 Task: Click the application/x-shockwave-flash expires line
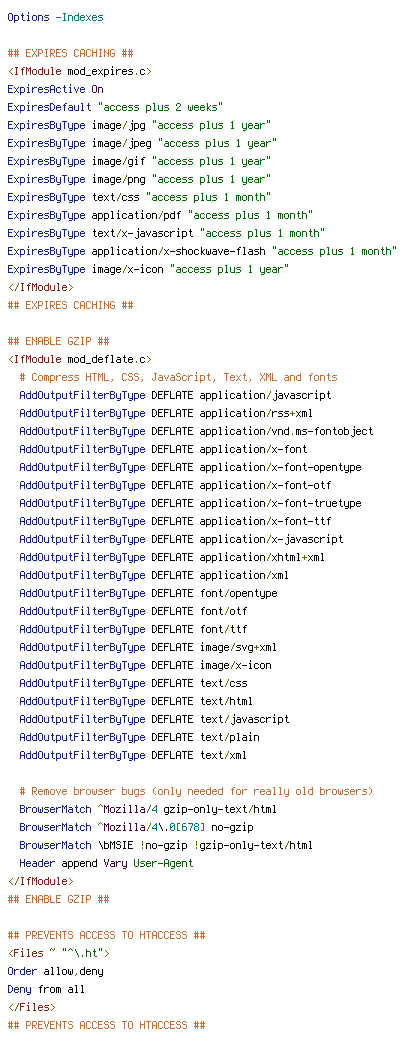(203, 251)
